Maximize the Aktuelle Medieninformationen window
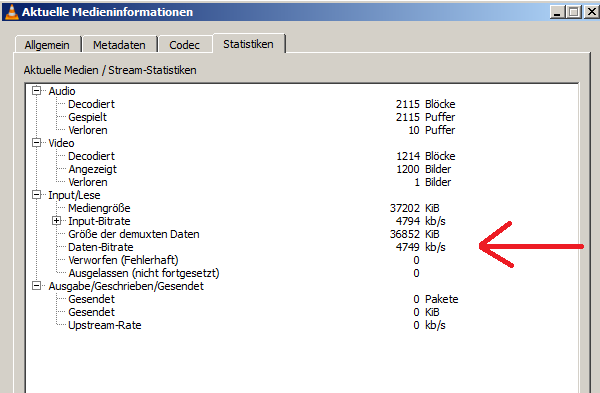The image size is (600, 393). pyautogui.click(x=574, y=12)
